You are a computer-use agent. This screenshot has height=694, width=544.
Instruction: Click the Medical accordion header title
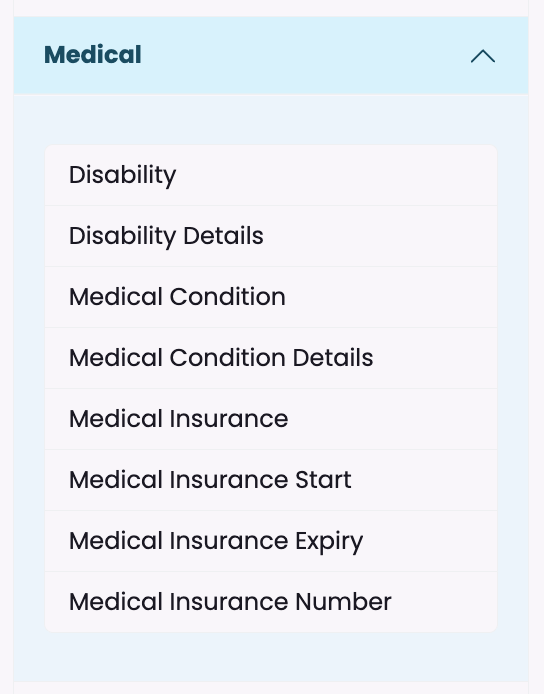tap(93, 55)
